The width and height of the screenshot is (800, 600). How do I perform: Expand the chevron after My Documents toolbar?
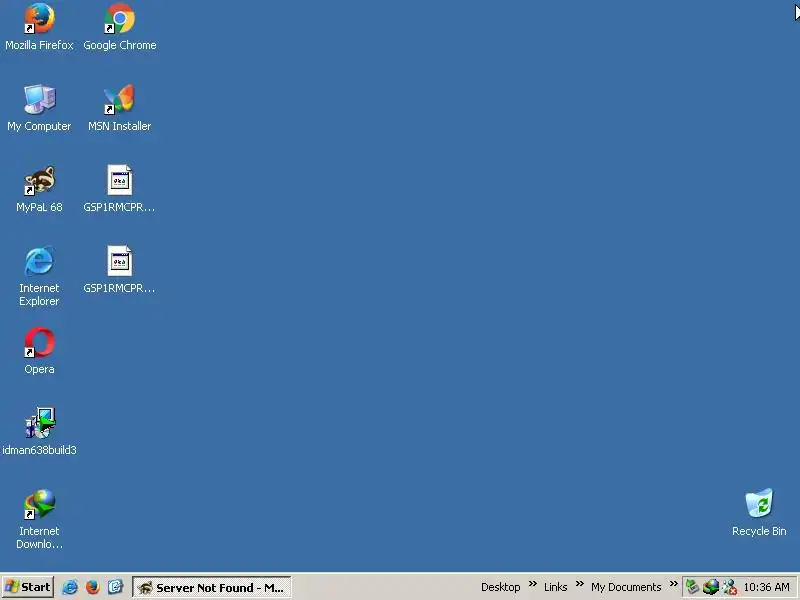(x=673, y=584)
